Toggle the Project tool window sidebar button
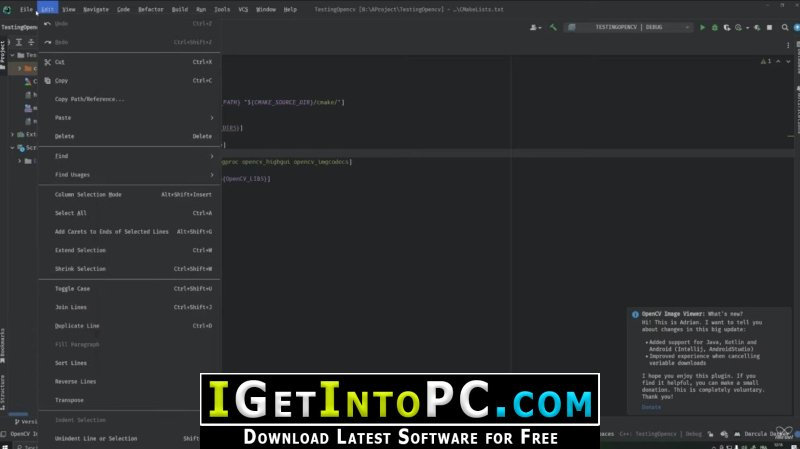Screen dimensions: 800x449 coord(3,55)
